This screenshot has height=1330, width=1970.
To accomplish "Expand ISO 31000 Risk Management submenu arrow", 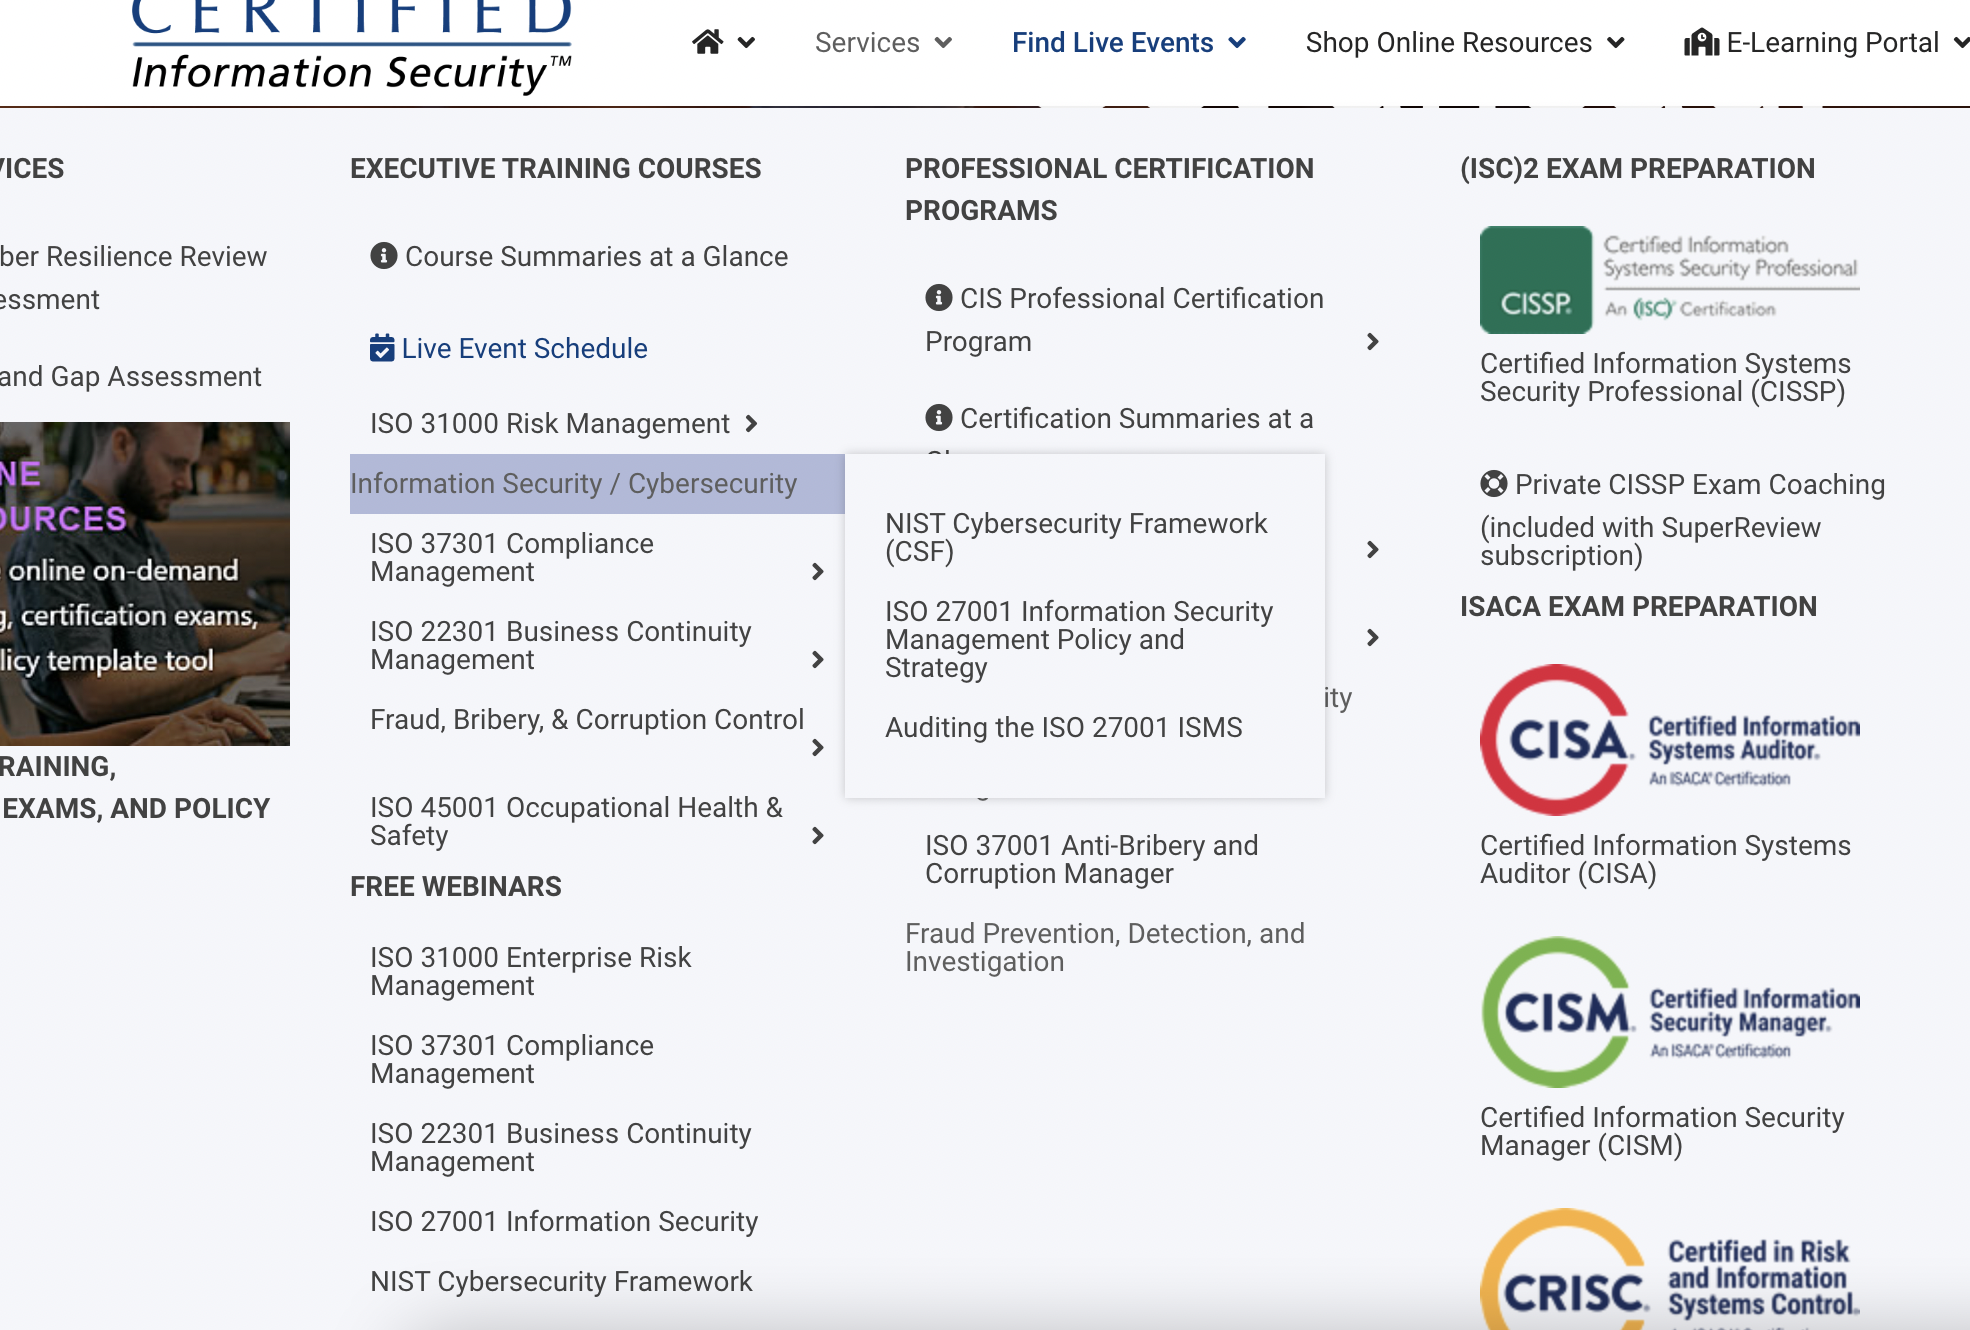I will [752, 424].
